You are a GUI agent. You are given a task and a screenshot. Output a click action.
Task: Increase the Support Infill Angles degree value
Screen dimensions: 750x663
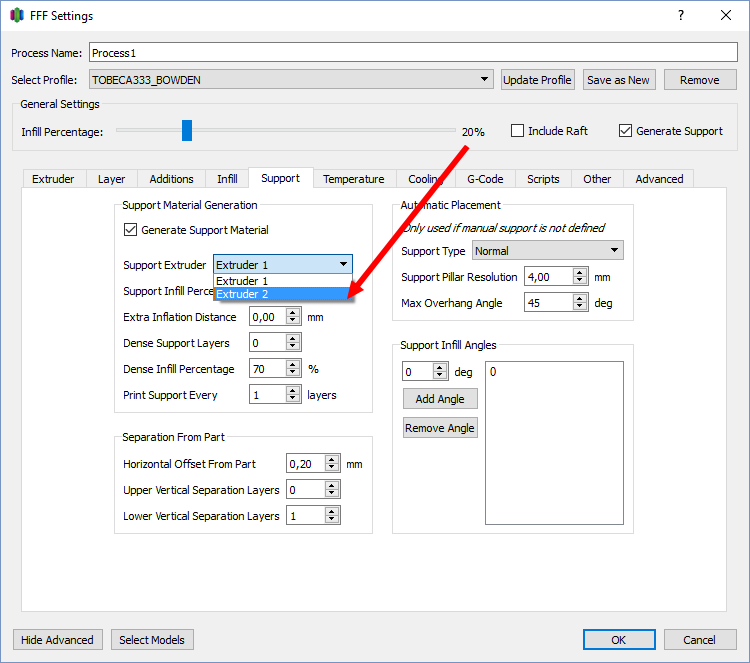(440, 367)
